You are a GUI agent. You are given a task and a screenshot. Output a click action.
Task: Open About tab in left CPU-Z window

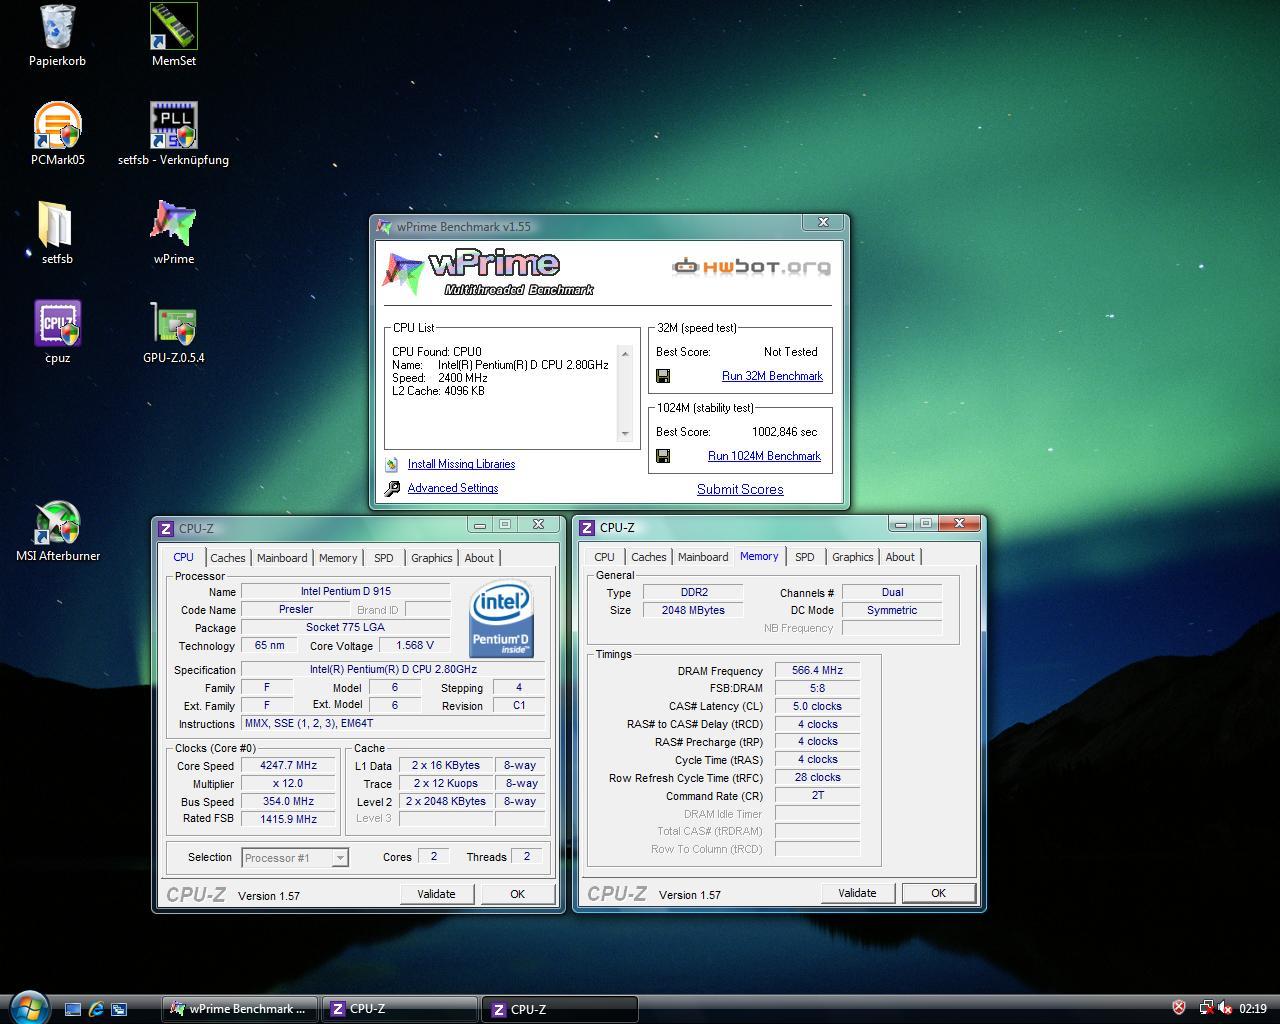(479, 558)
